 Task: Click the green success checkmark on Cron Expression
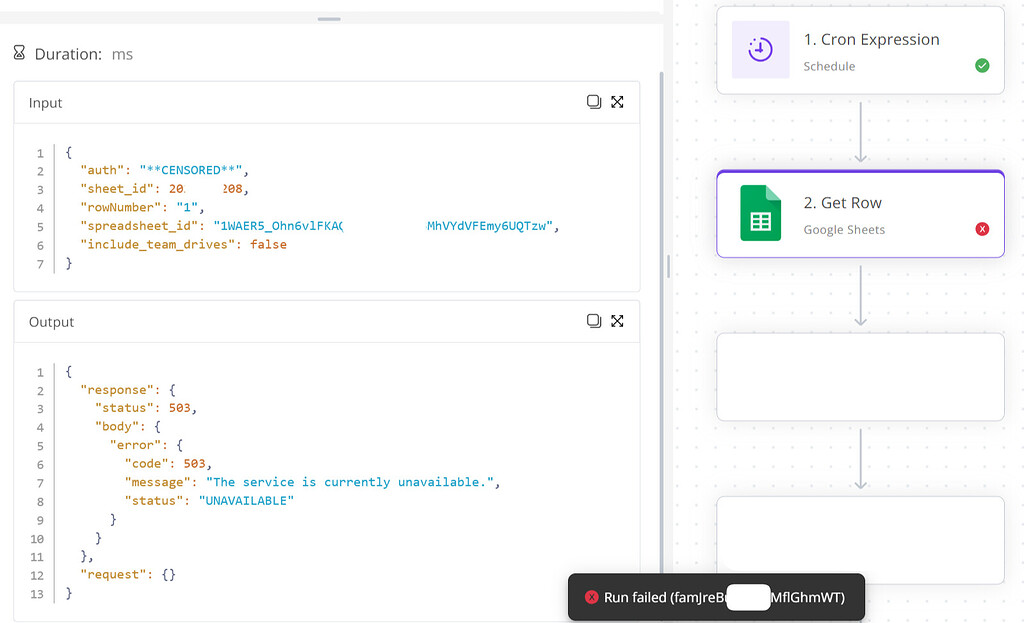(982, 66)
